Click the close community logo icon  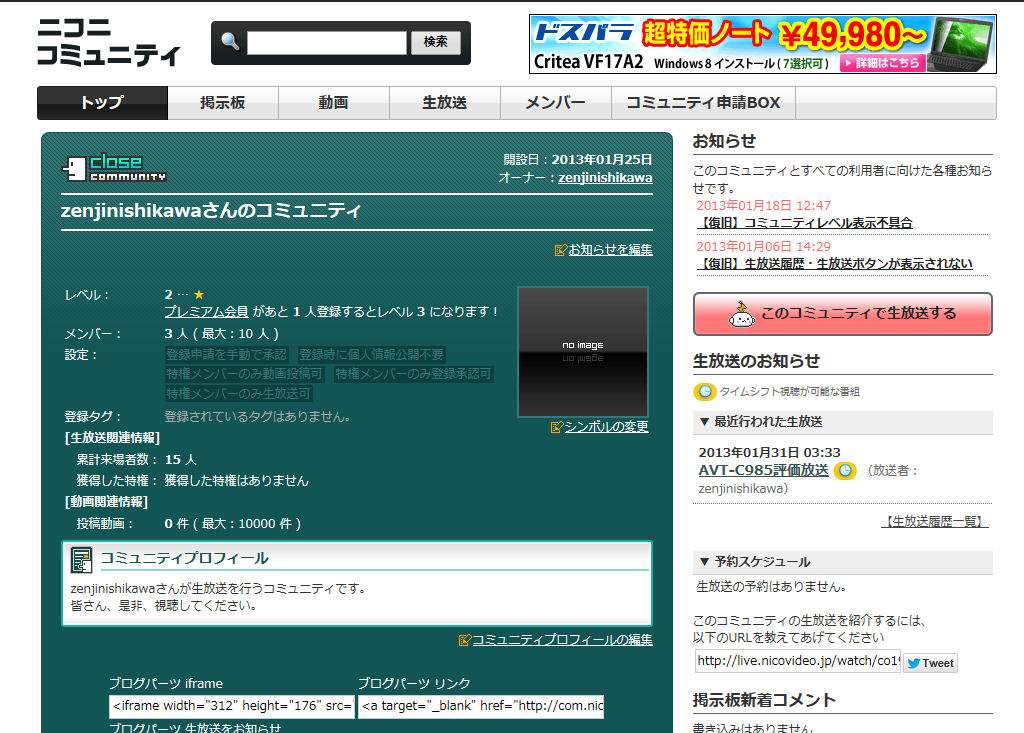tap(114, 168)
